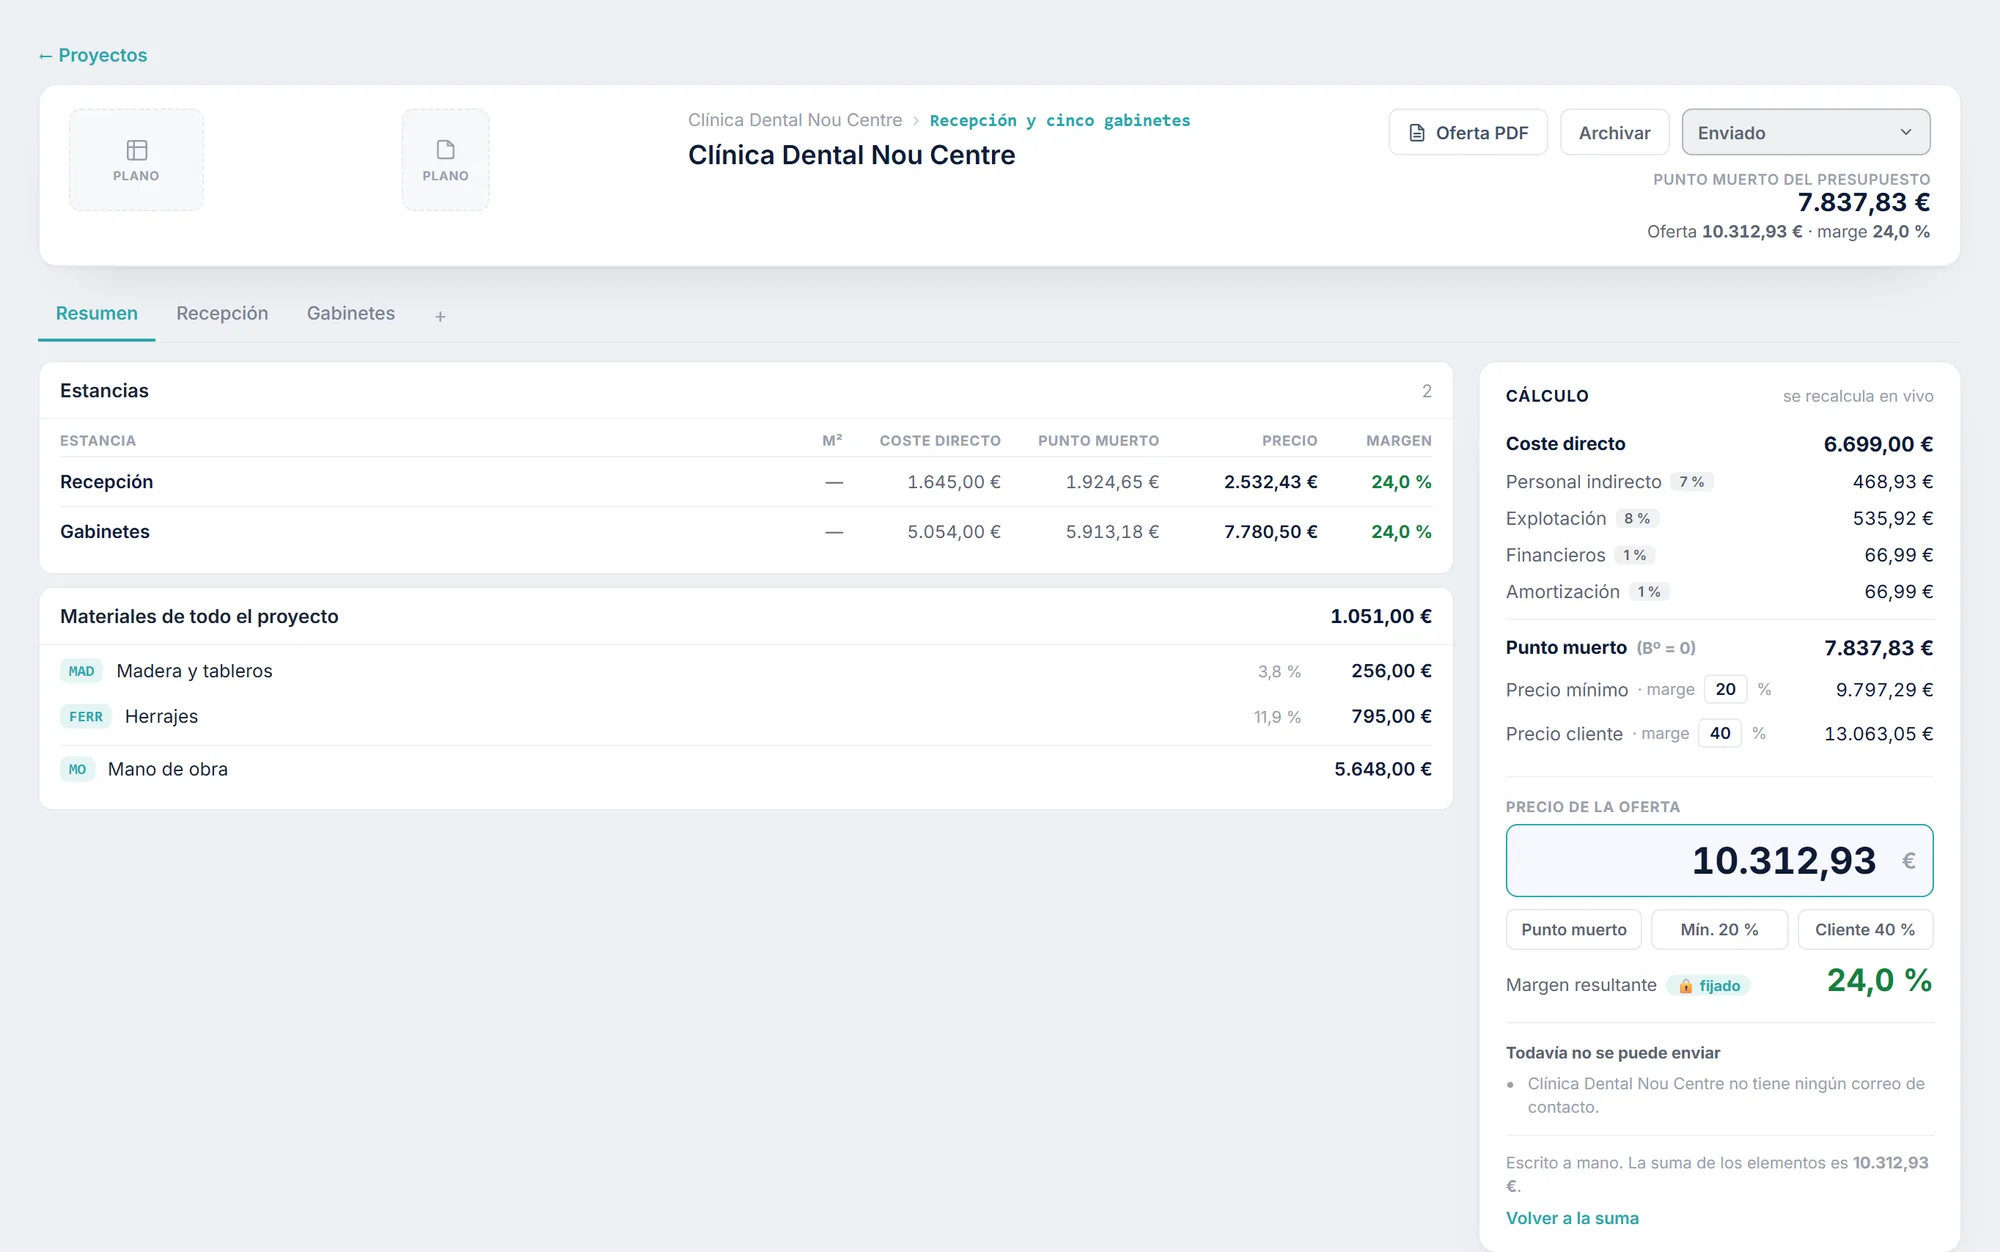This screenshot has height=1252, width=2000.
Task: Open the first Plano floor plan placeholder
Action: [x=136, y=160]
